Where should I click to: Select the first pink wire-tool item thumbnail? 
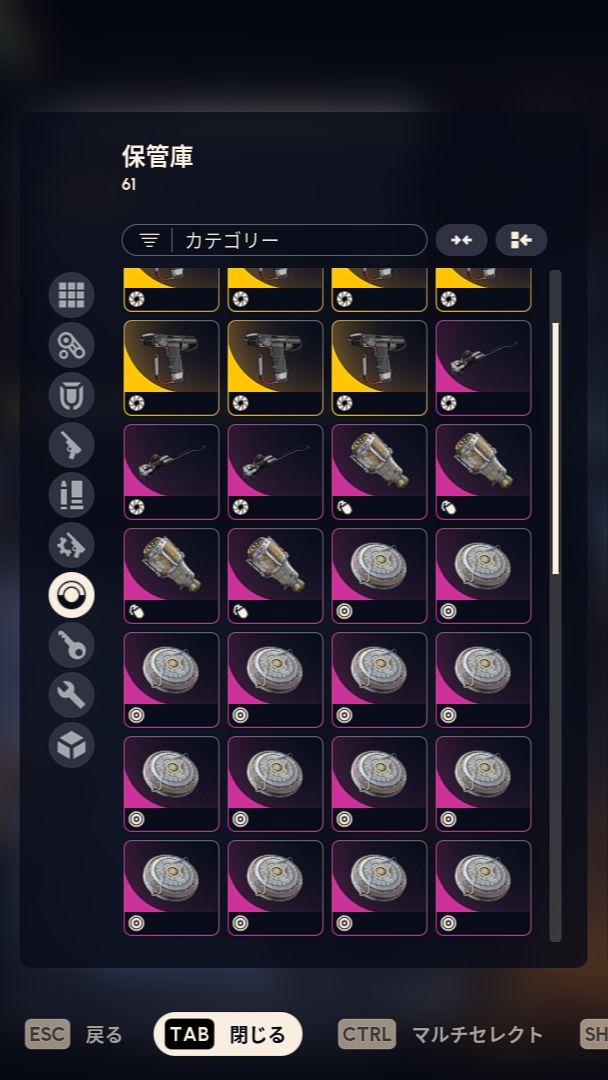[483, 368]
